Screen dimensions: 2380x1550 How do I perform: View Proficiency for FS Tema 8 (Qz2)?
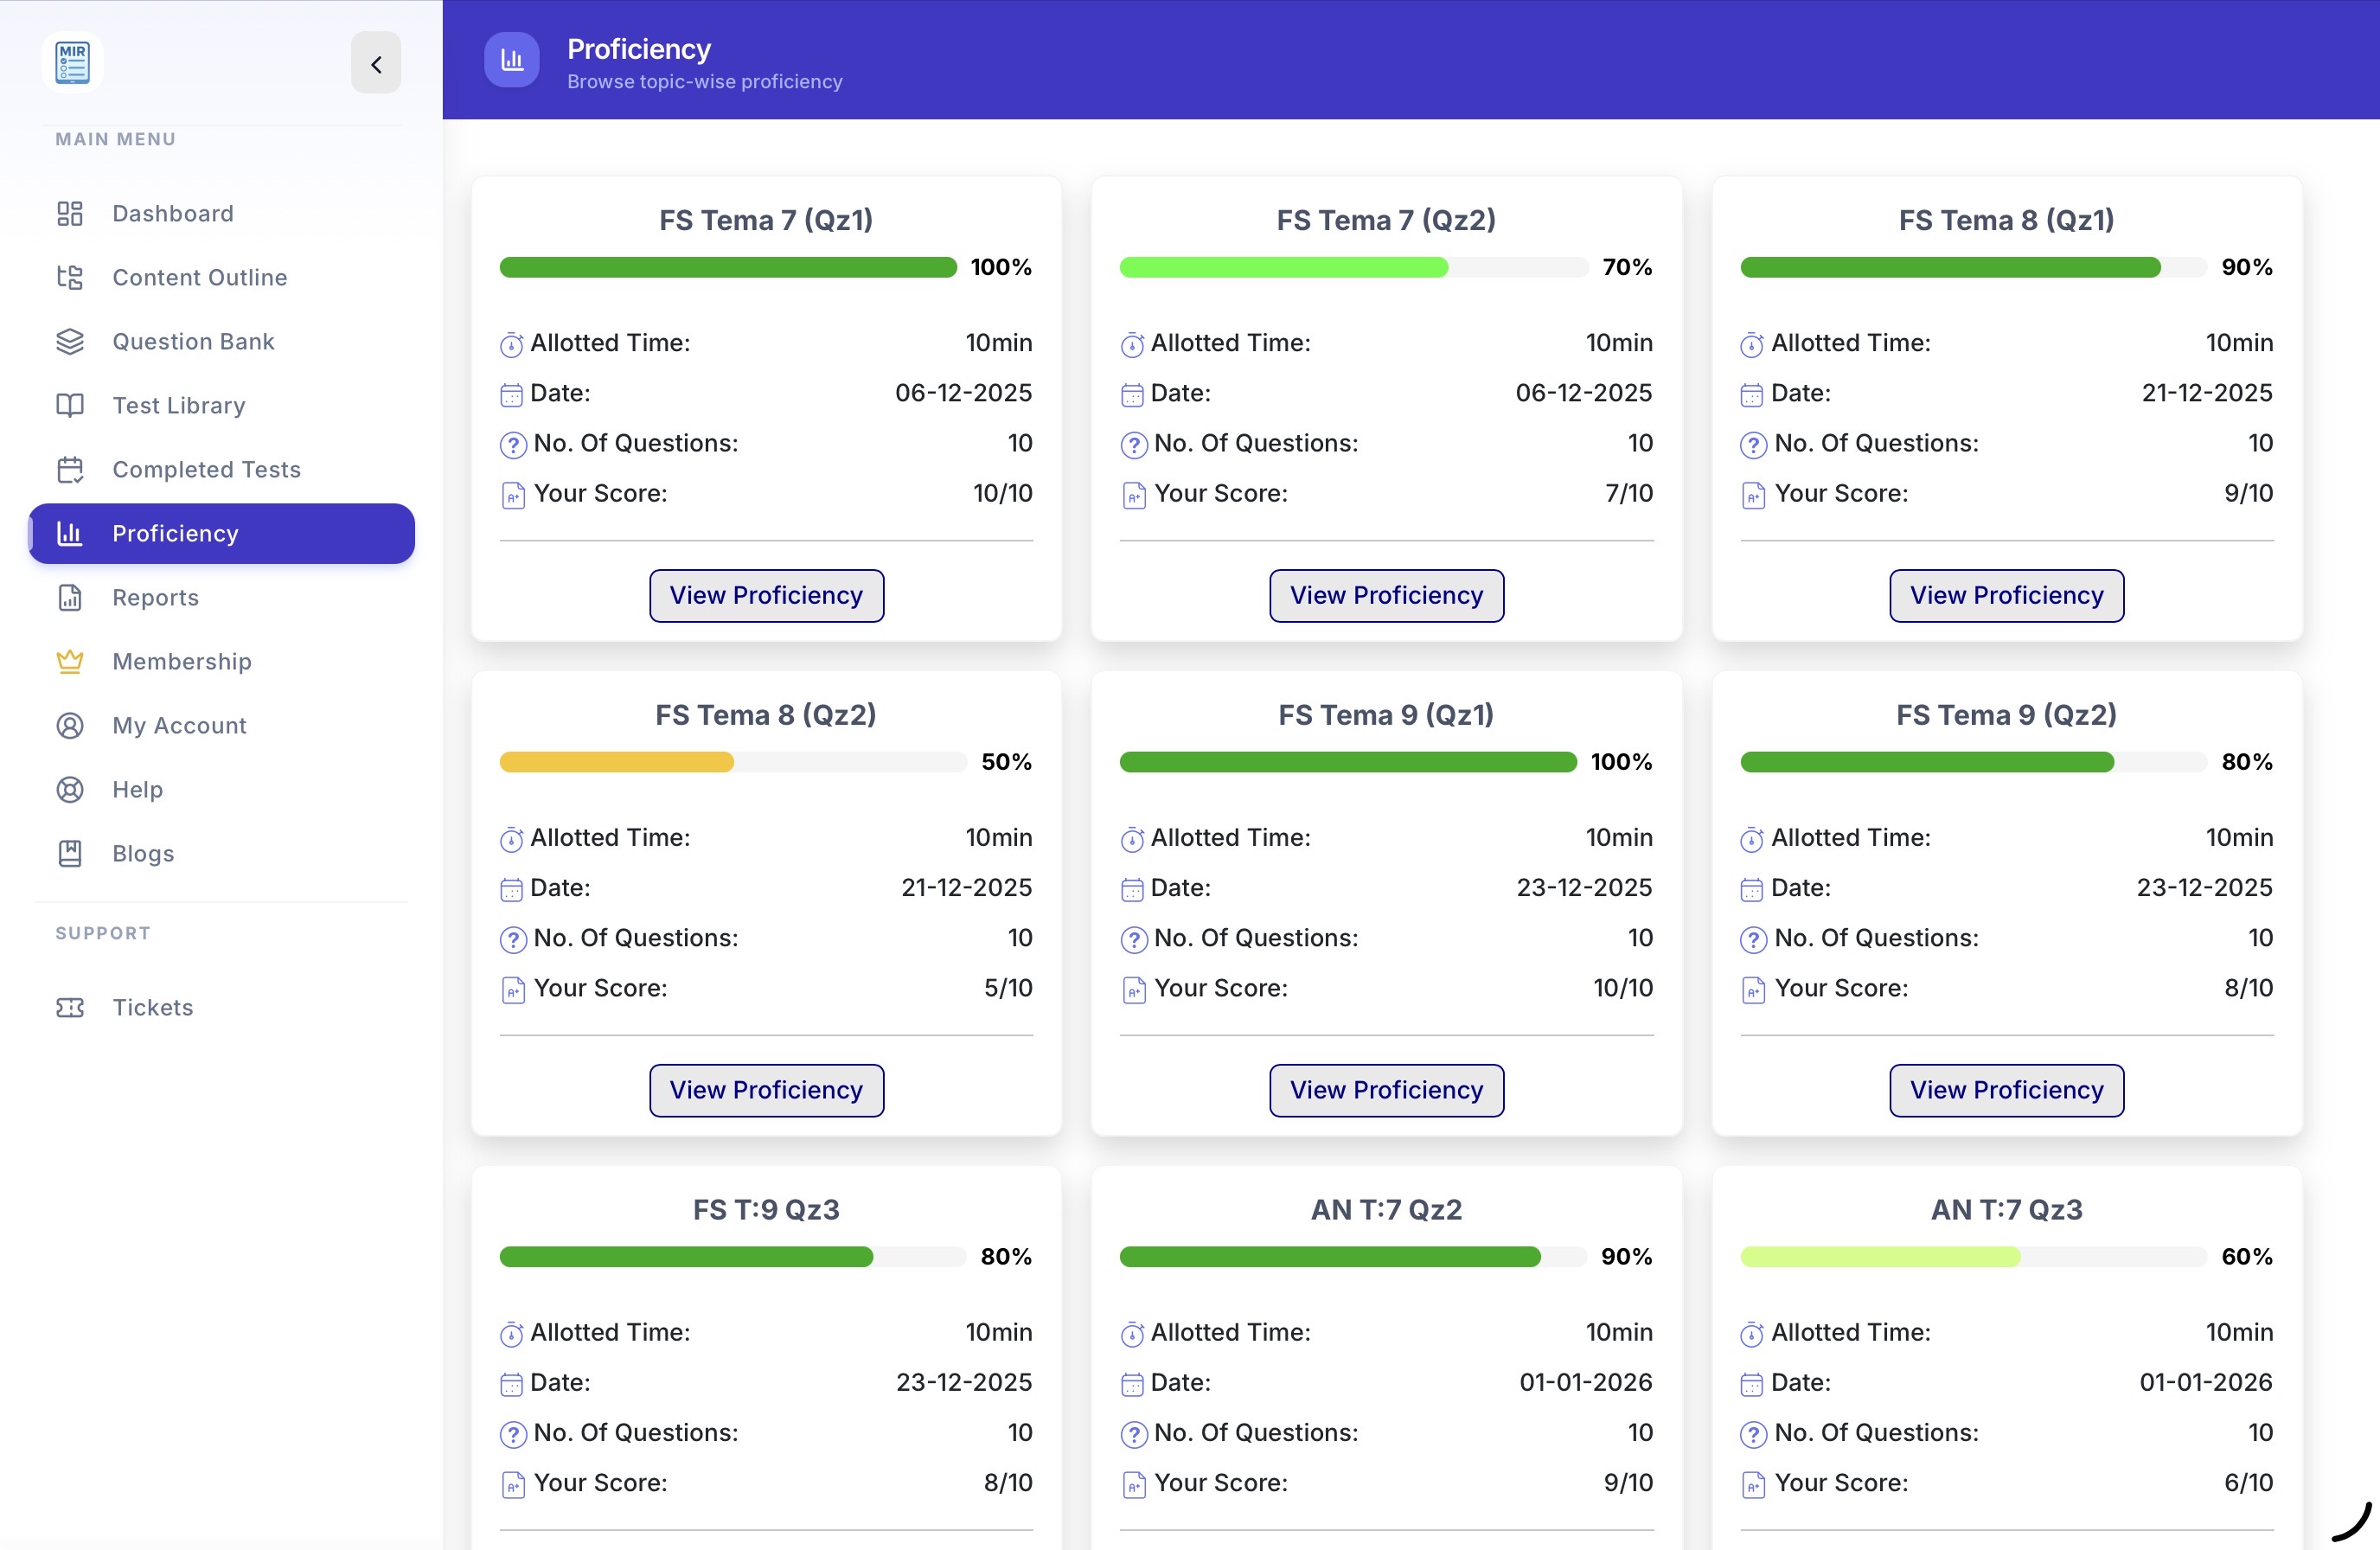point(766,1090)
